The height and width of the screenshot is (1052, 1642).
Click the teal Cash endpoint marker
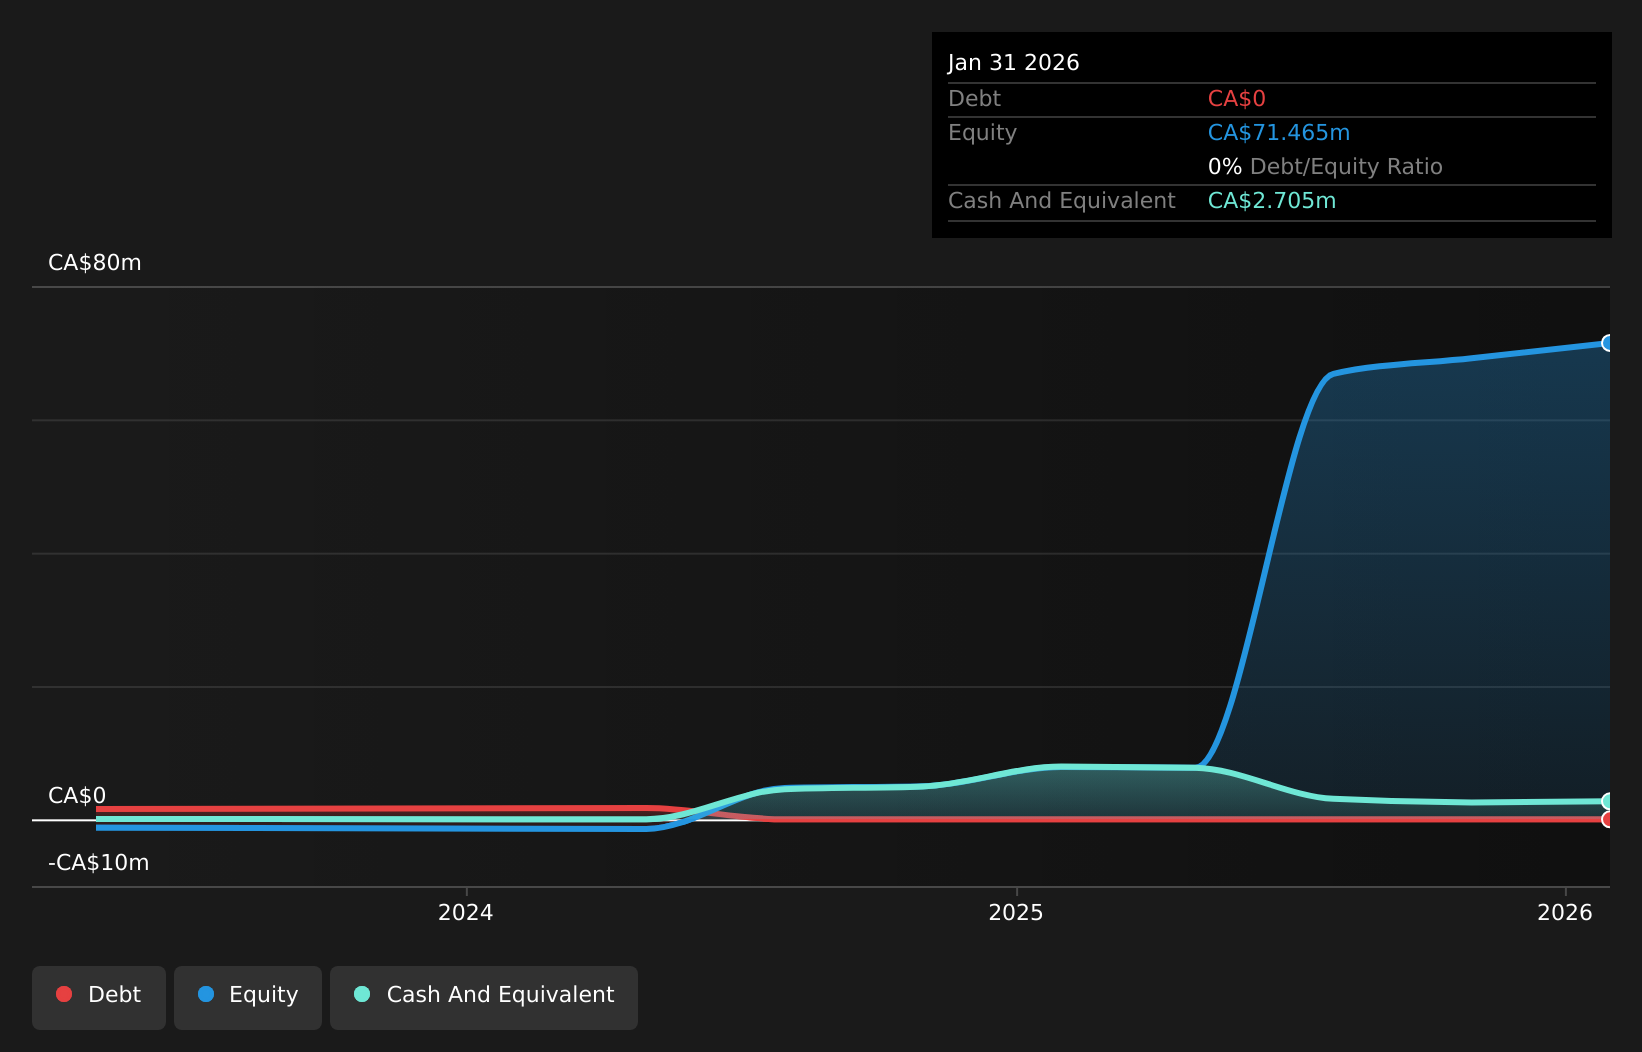coord(1608,801)
